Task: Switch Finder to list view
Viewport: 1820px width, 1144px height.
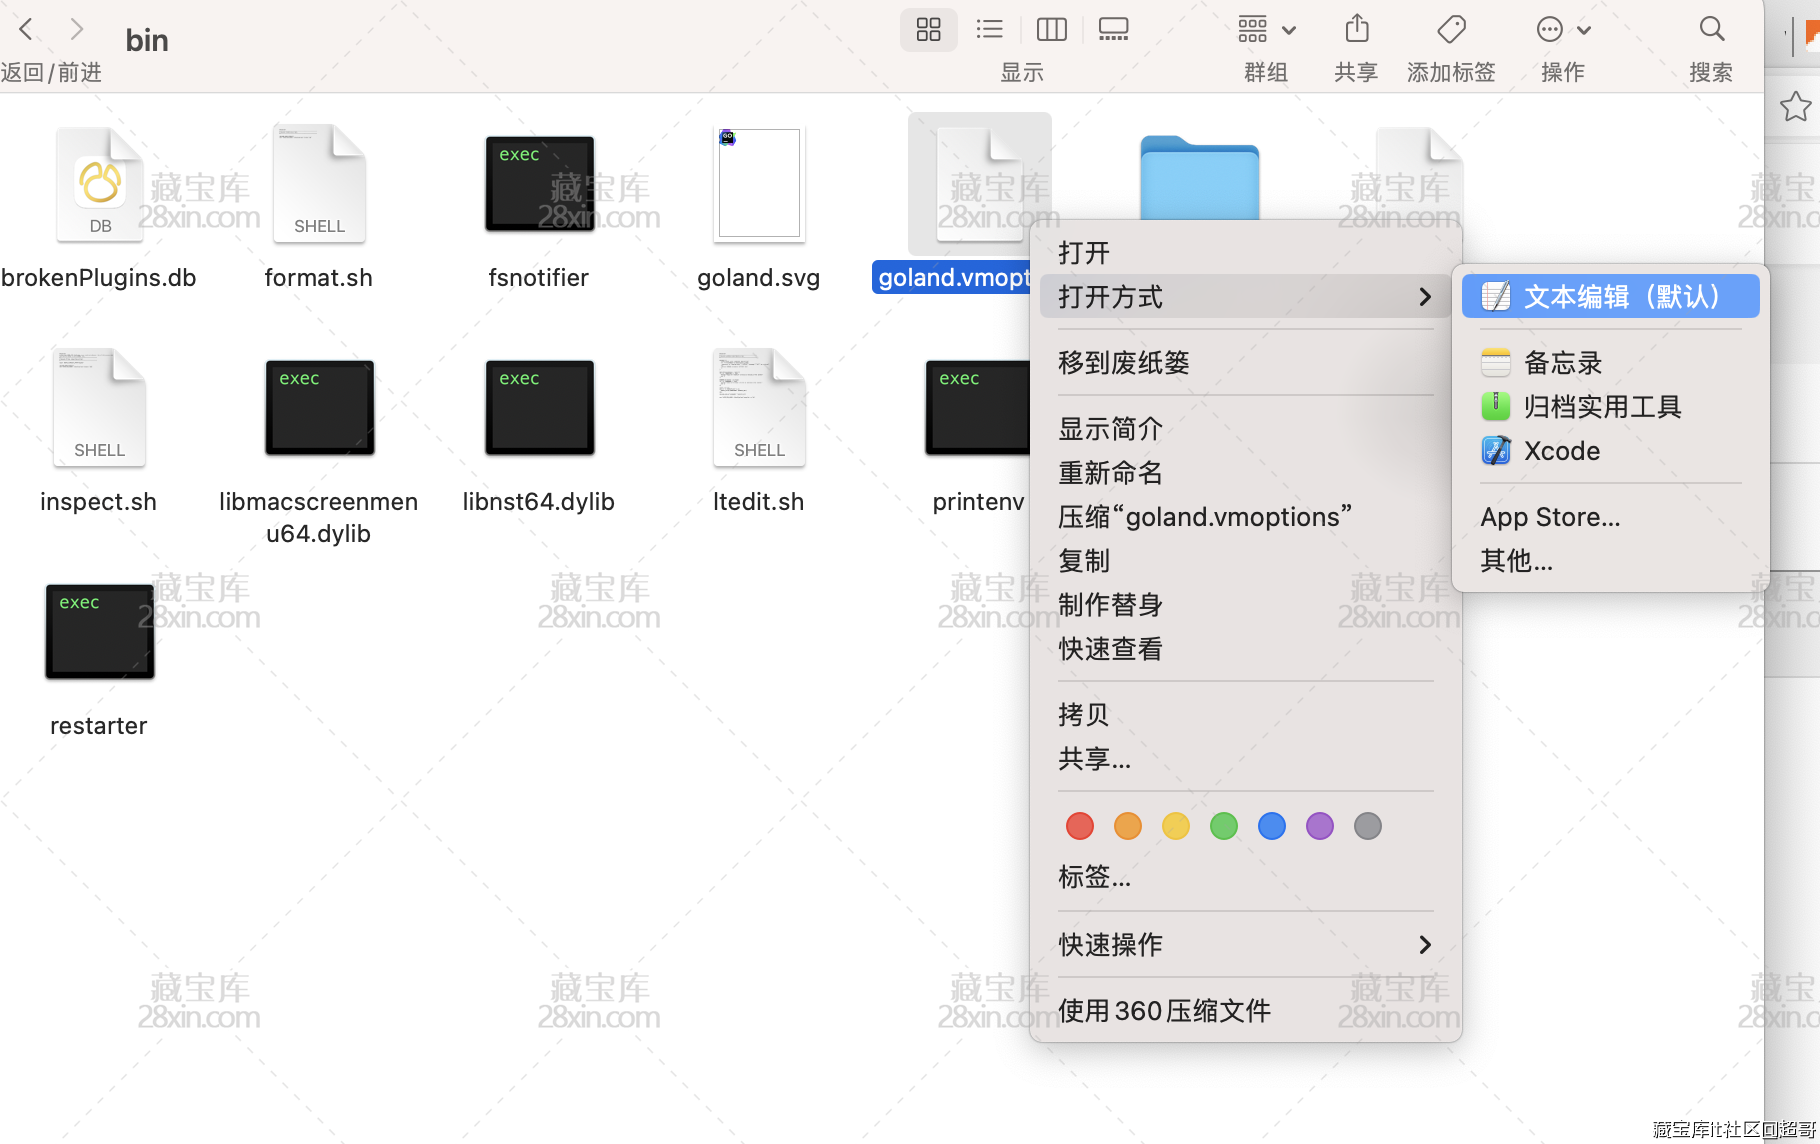Action: [x=989, y=30]
